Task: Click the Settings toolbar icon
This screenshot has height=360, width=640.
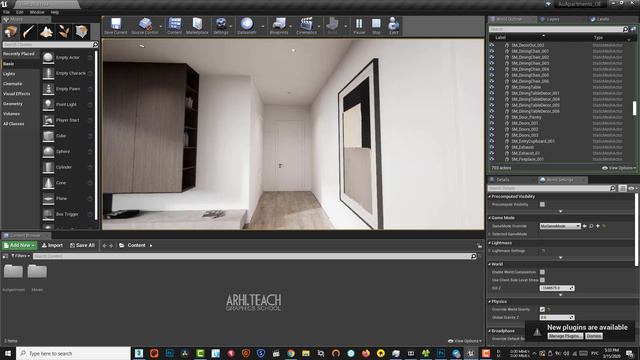Action: [x=221, y=26]
